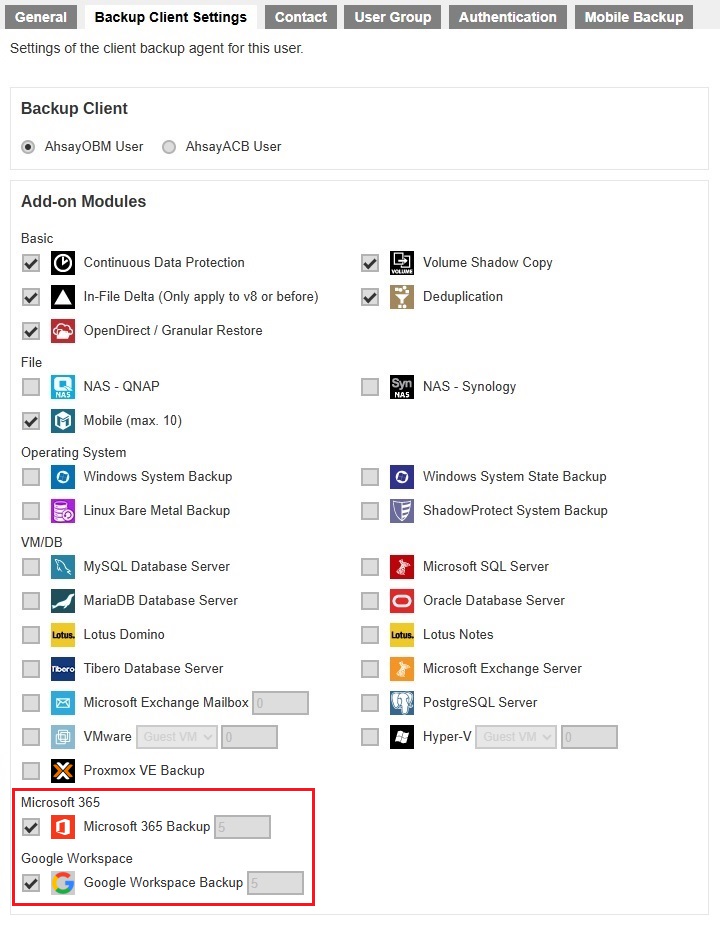
Task: Click the Windows System State Backup icon
Action: tap(402, 477)
